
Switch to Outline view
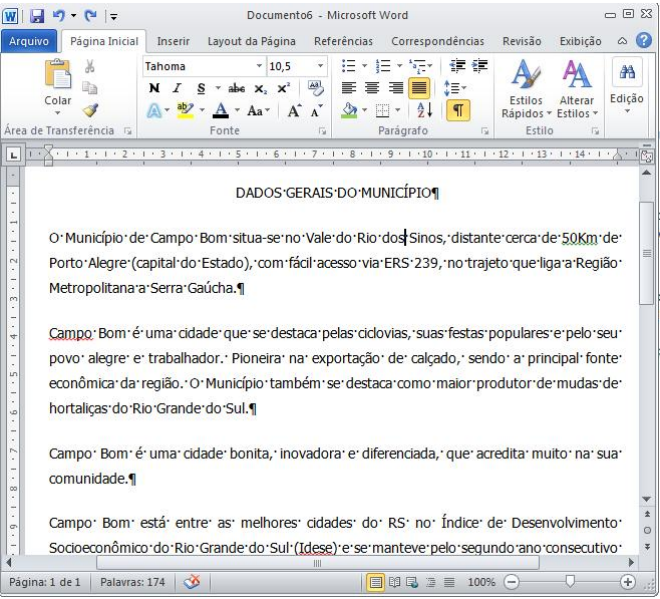point(431,582)
